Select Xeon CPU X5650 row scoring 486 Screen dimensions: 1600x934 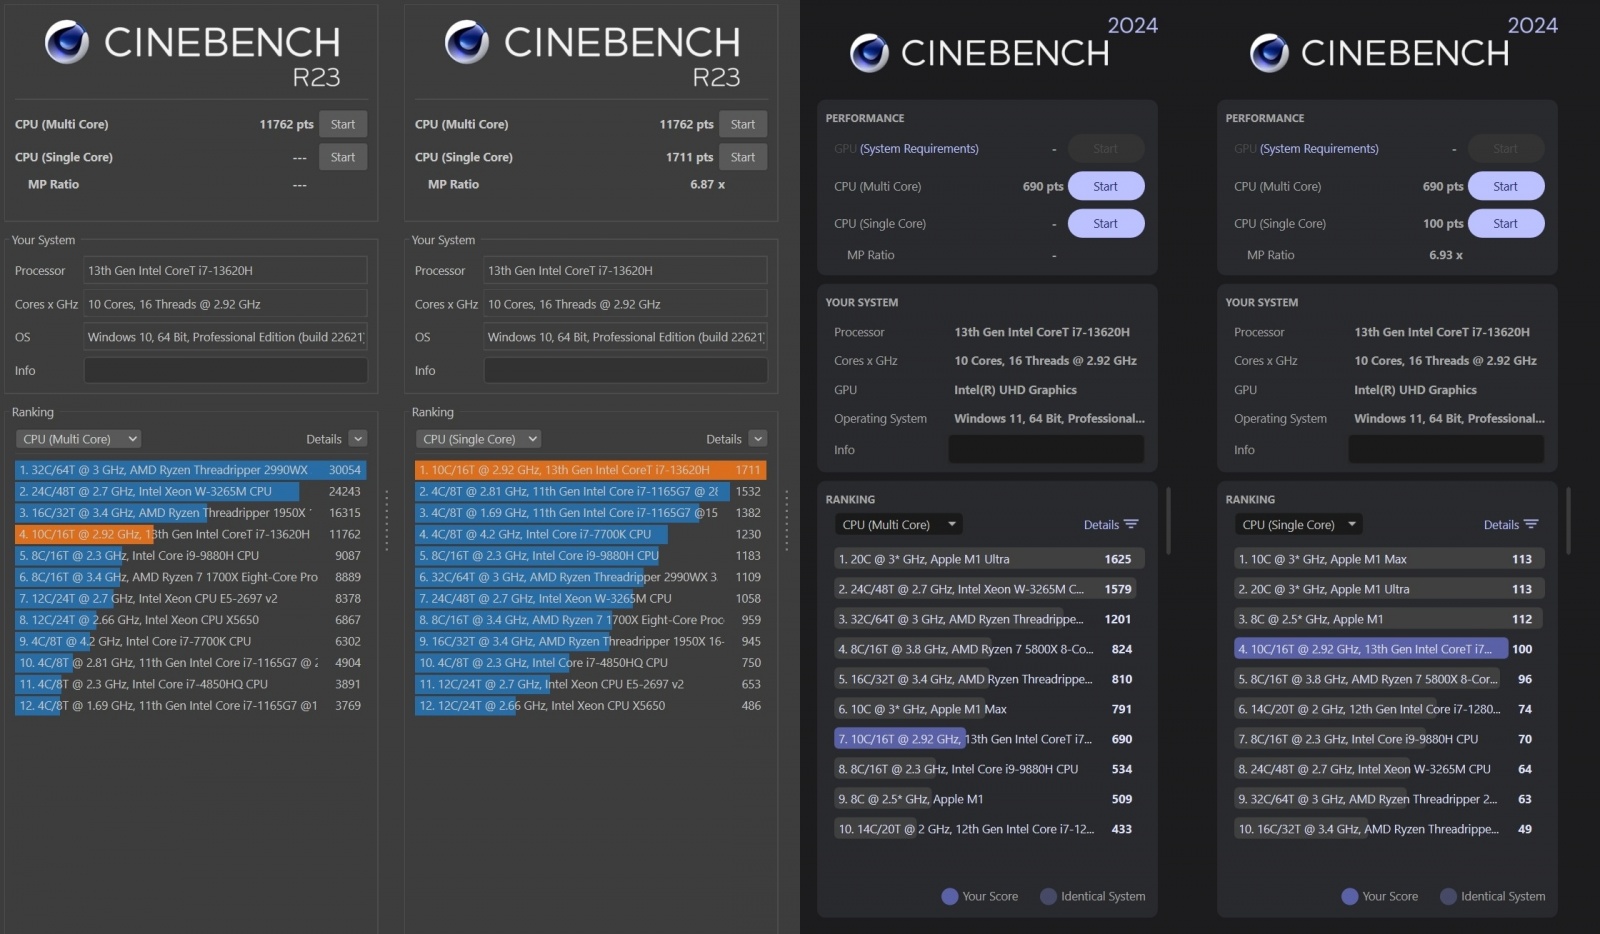[591, 705]
